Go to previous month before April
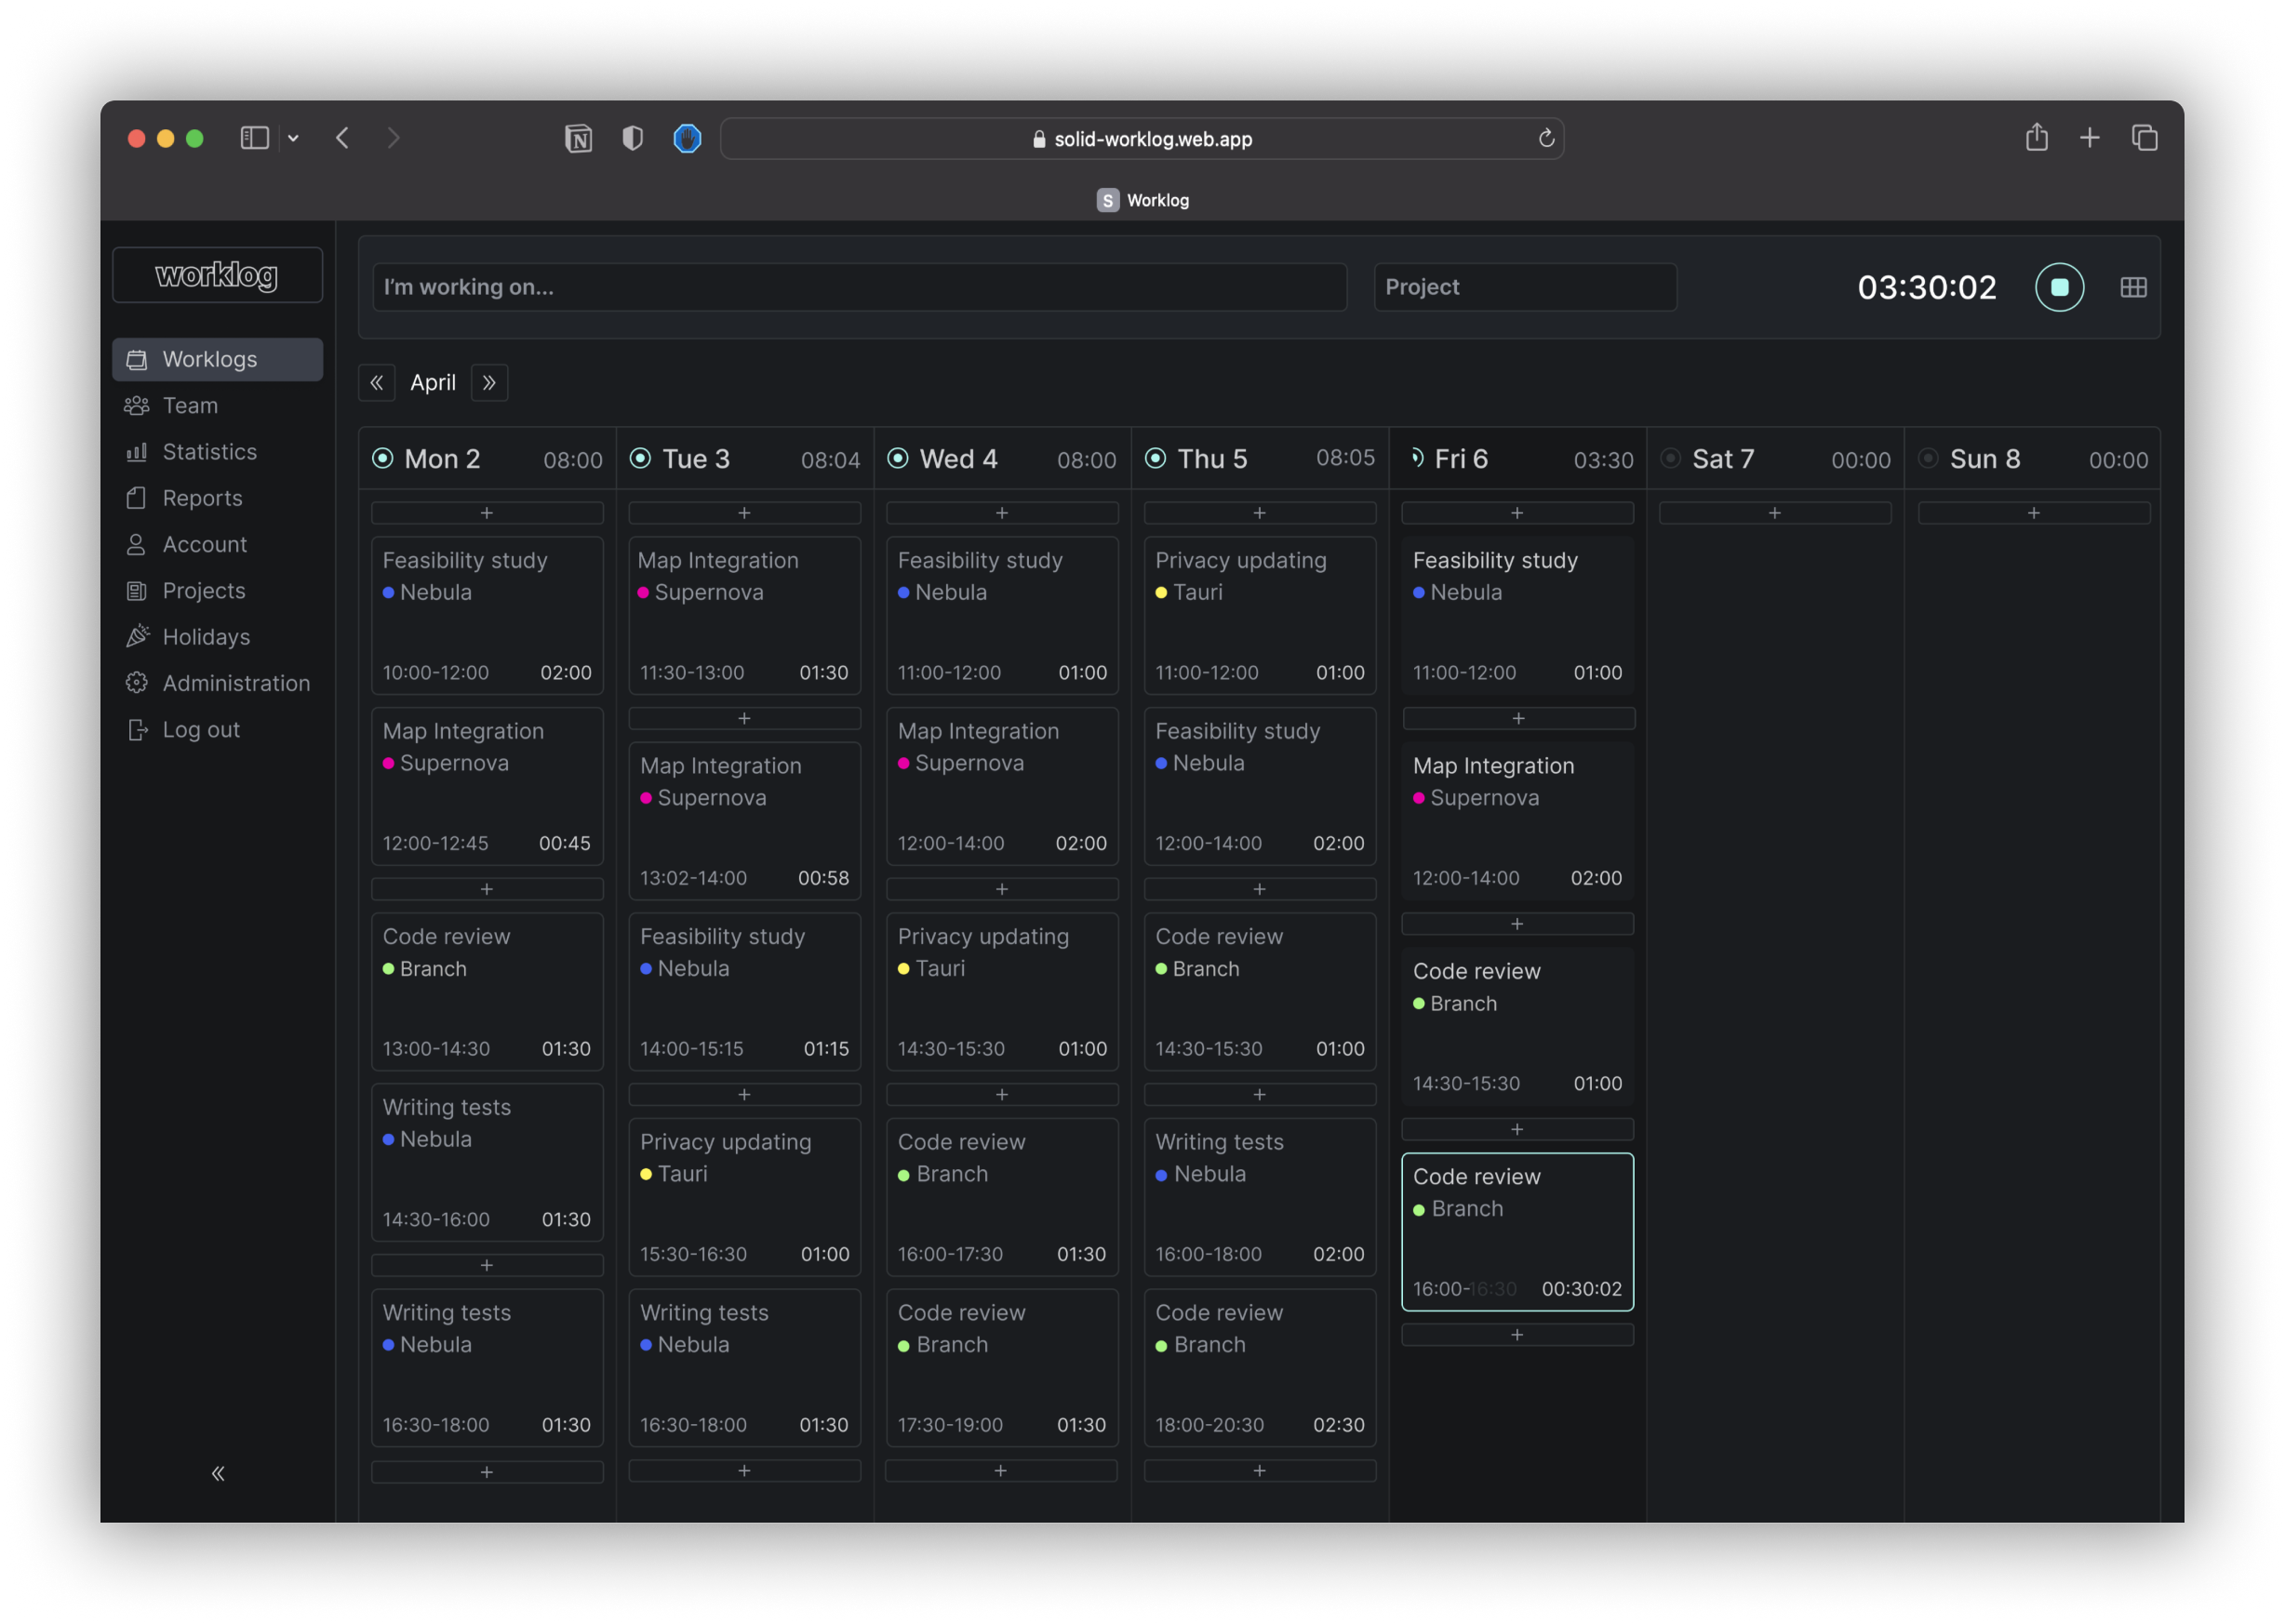This screenshot has width=2285, height=1624. (377, 383)
